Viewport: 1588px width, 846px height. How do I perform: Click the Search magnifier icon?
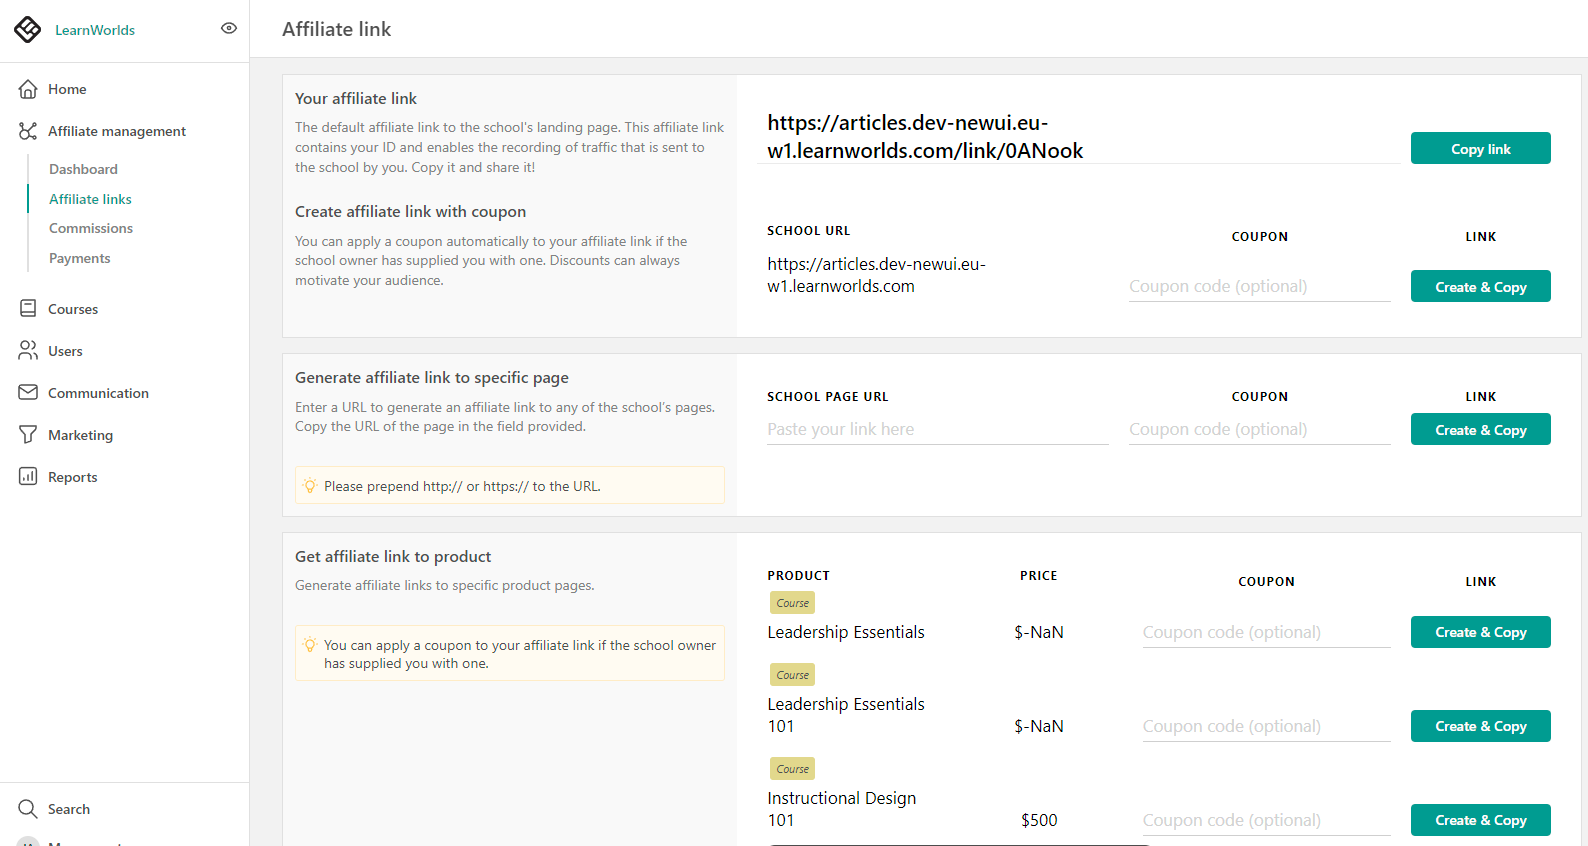tap(28, 809)
